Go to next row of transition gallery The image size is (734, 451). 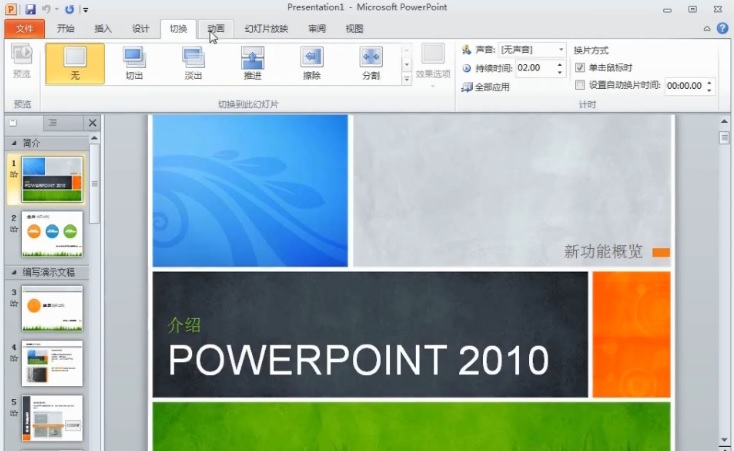click(x=406, y=64)
